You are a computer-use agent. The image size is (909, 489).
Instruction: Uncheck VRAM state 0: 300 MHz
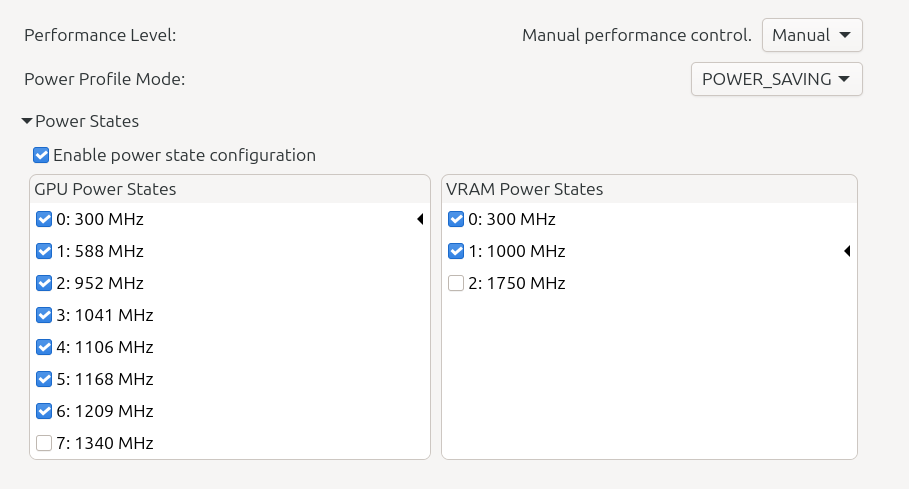pyautogui.click(x=456, y=219)
